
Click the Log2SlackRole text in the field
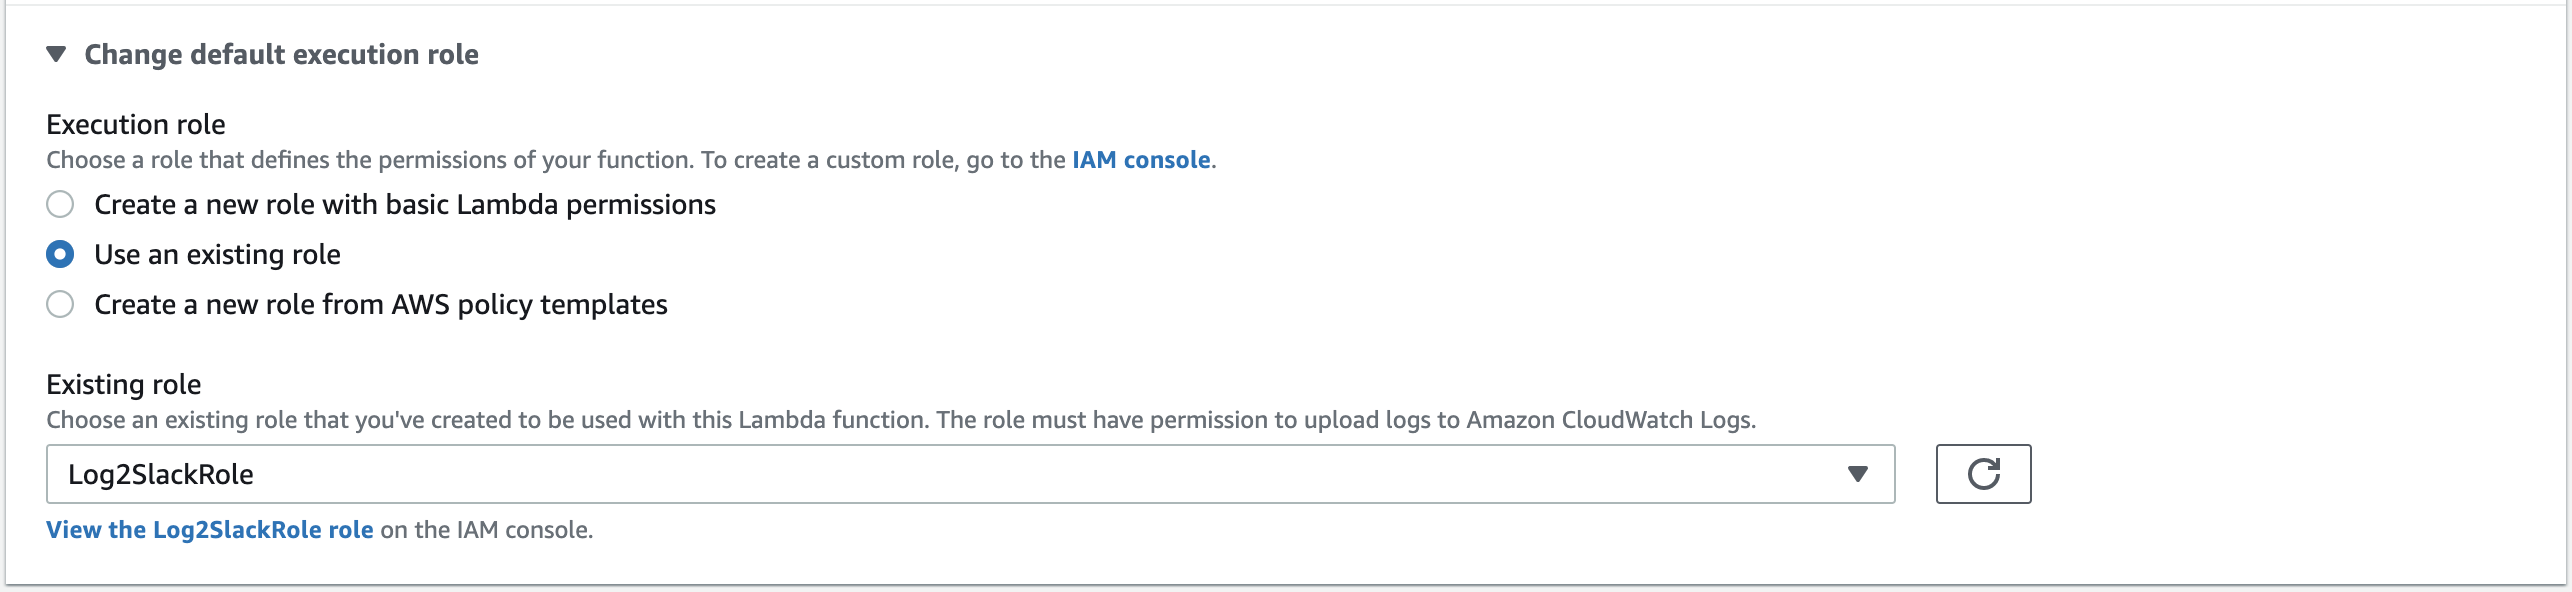(161, 474)
